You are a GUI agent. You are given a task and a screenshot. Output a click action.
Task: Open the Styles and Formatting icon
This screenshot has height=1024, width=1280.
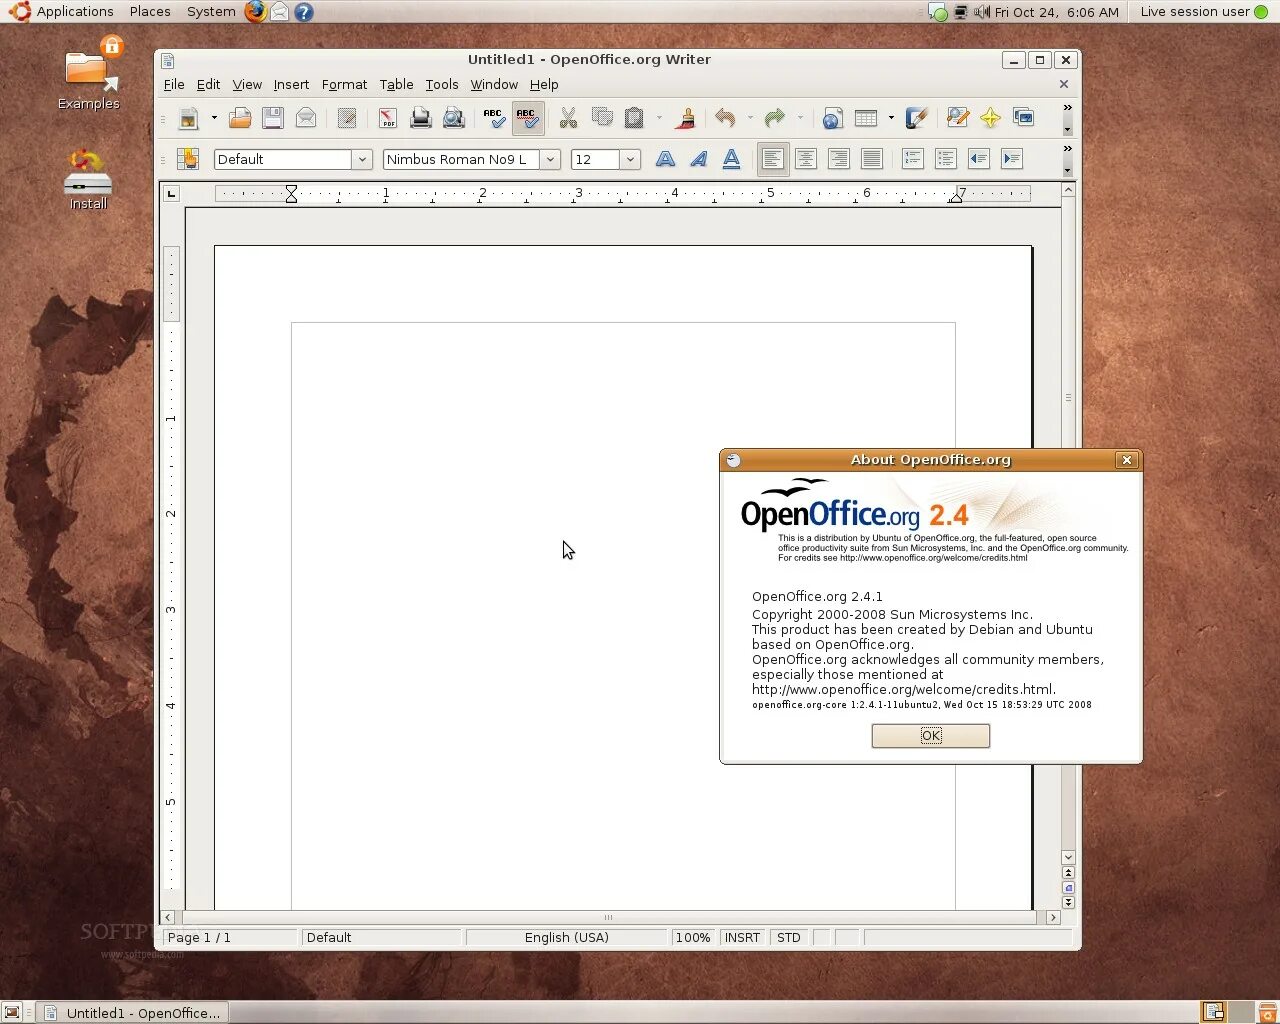[188, 159]
